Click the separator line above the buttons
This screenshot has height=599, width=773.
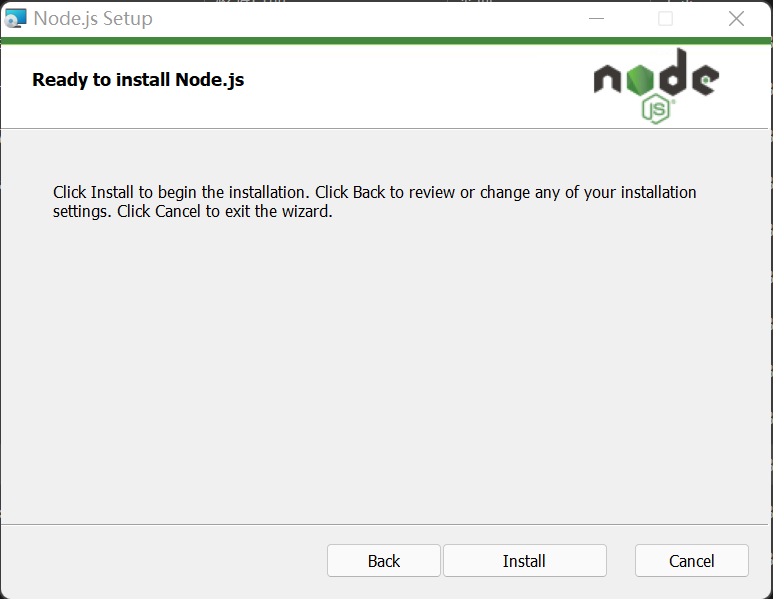click(x=385, y=524)
